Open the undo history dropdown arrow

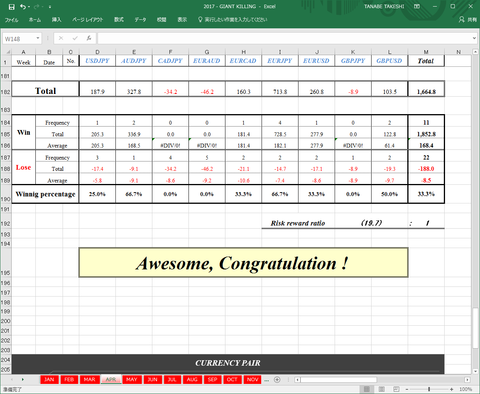click(29, 7)
